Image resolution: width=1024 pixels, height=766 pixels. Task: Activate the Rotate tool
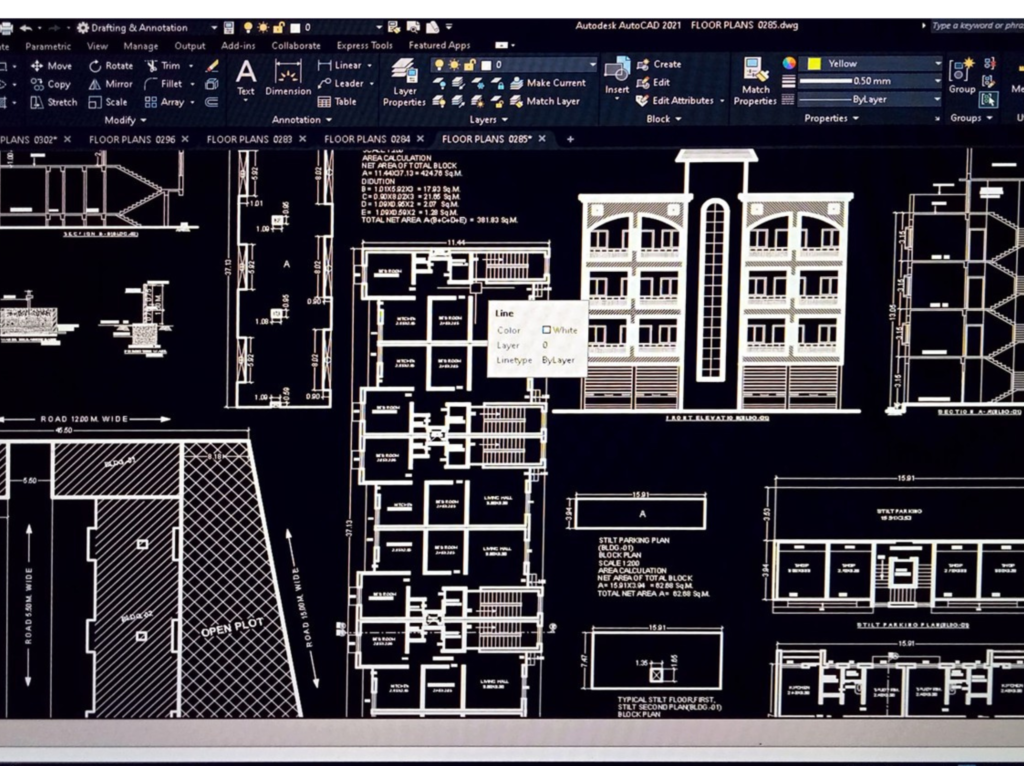[110, 66]
